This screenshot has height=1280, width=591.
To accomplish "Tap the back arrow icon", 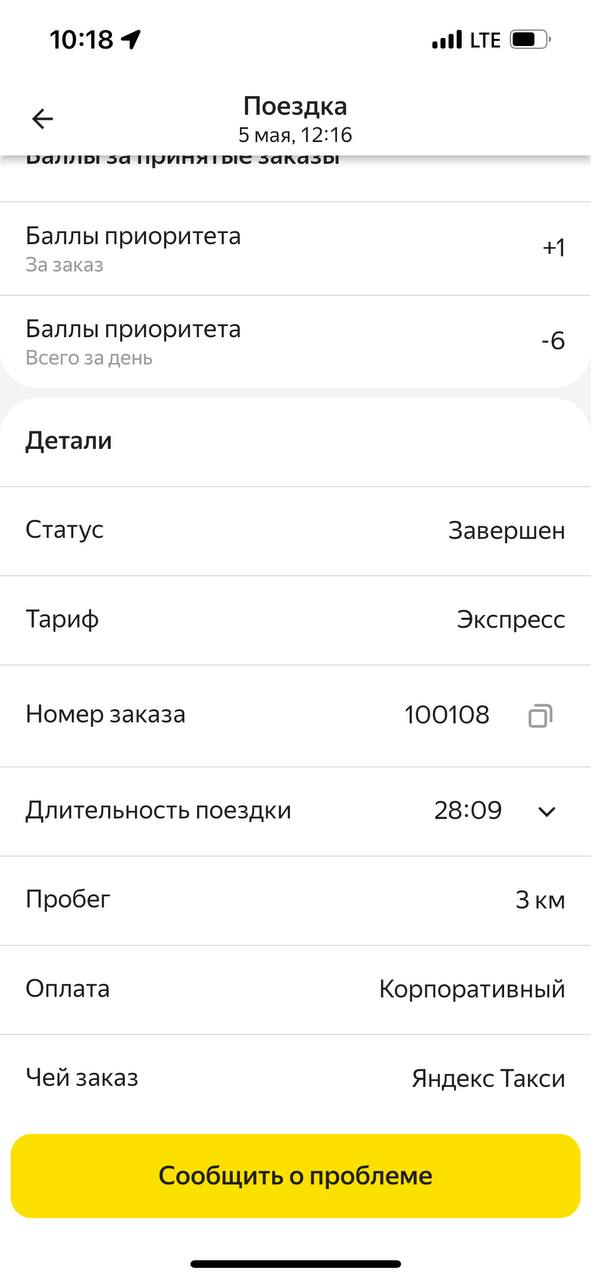I will tap(42, 119).
